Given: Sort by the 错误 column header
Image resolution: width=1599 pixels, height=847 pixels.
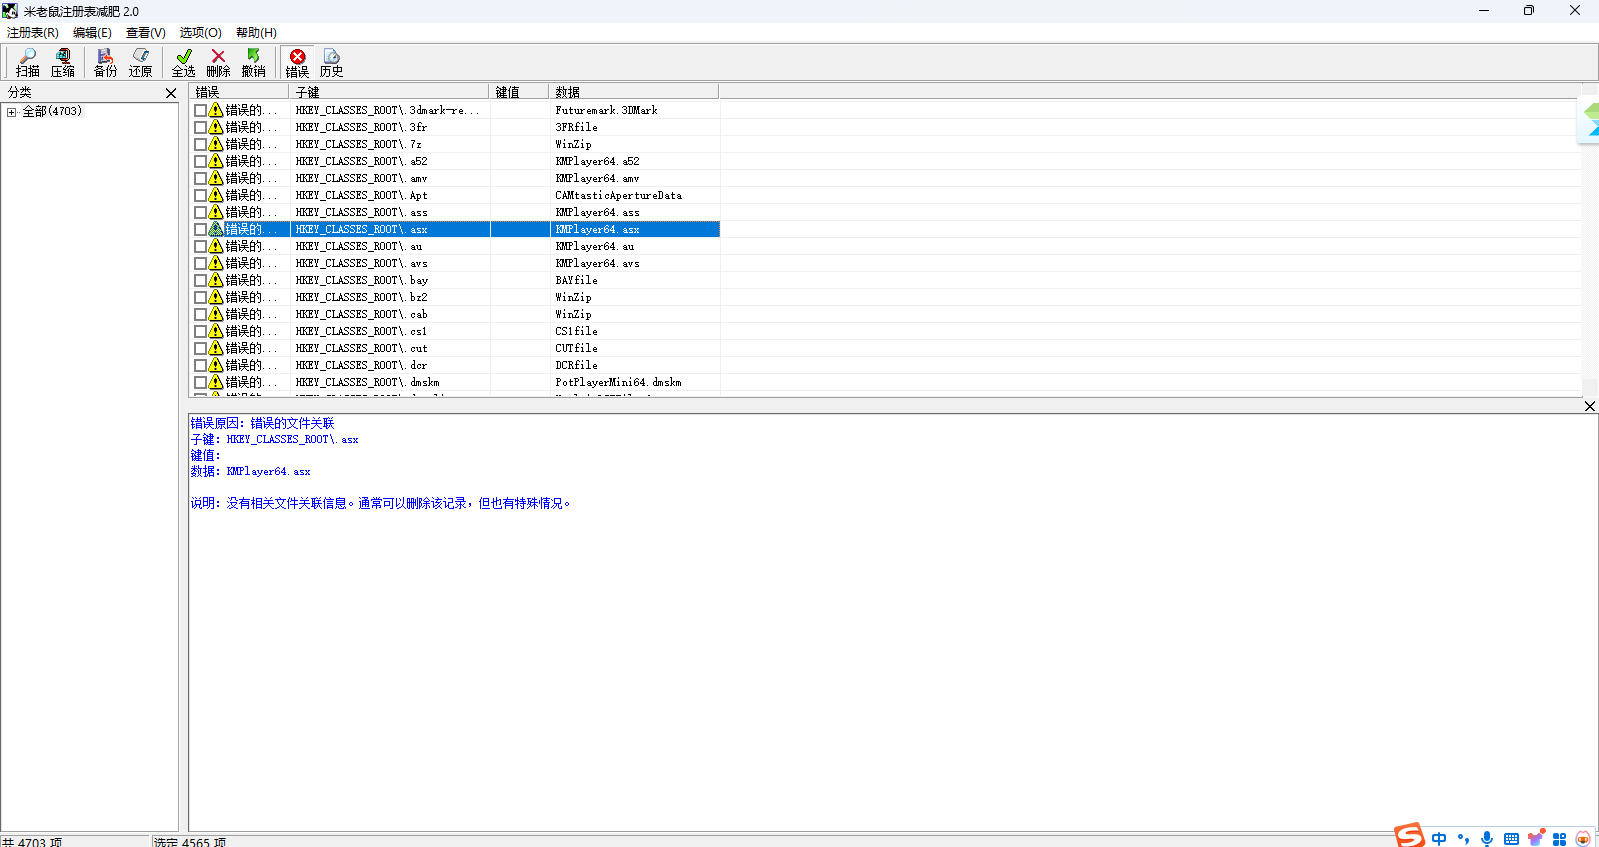Looking at the screenshot, I should (239, 92).
